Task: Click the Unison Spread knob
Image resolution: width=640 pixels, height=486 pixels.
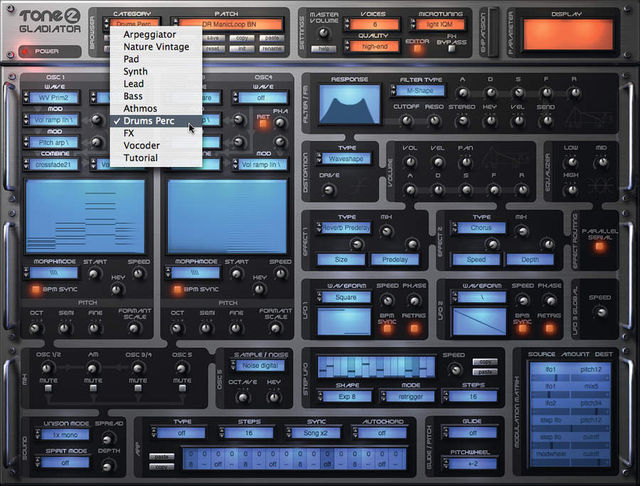Action: tap(107, 439)
